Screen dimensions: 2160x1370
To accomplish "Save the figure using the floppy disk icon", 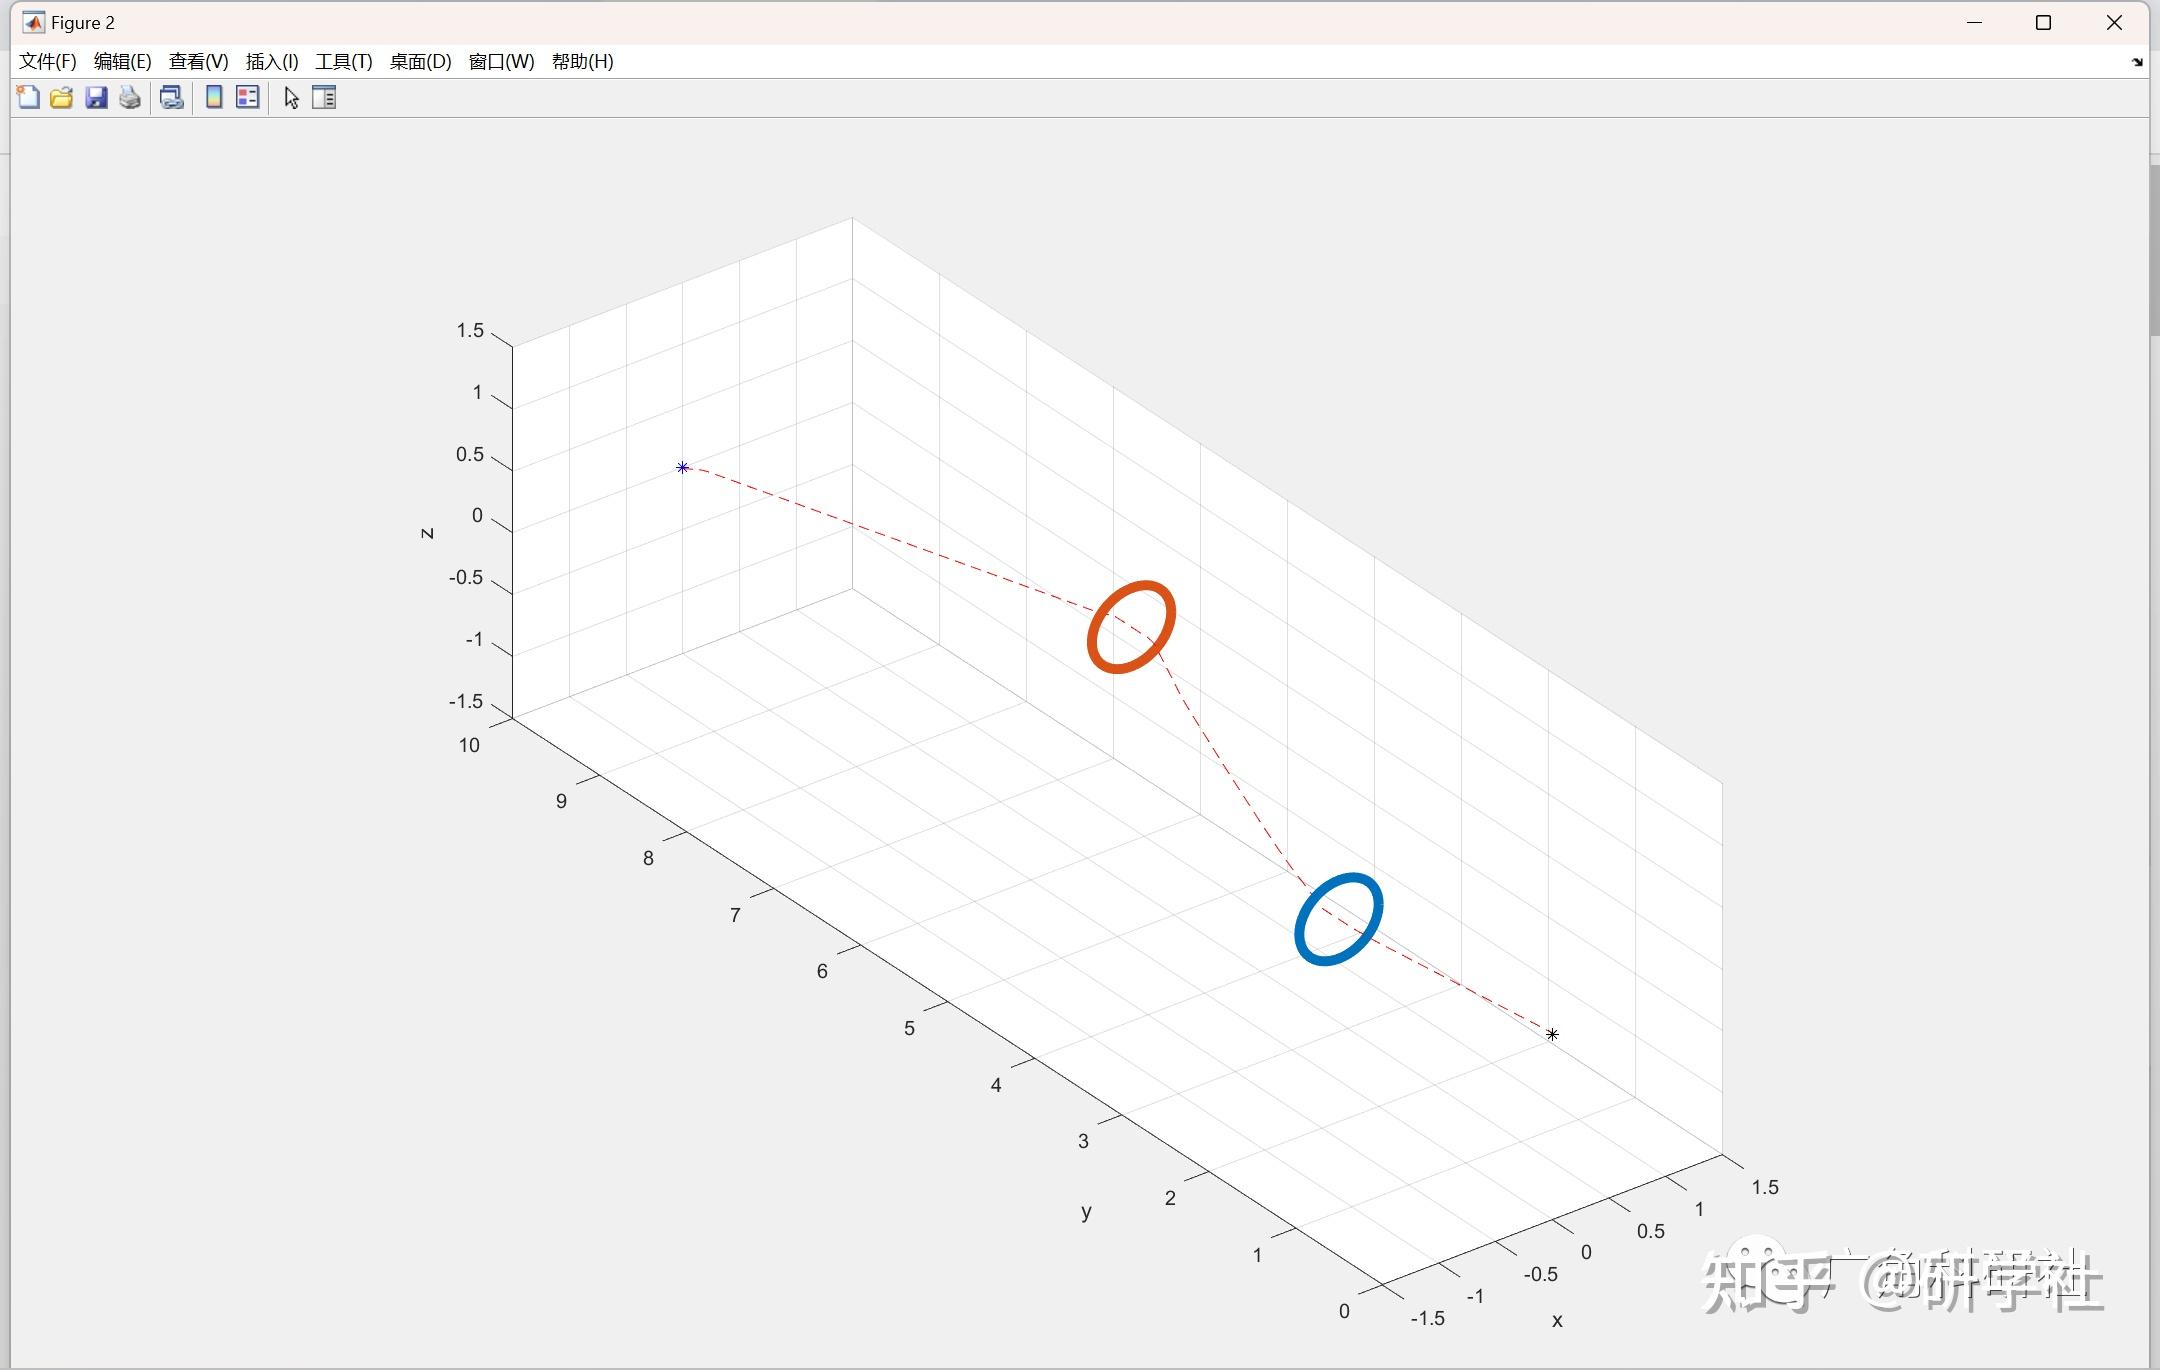I will 96,97.
